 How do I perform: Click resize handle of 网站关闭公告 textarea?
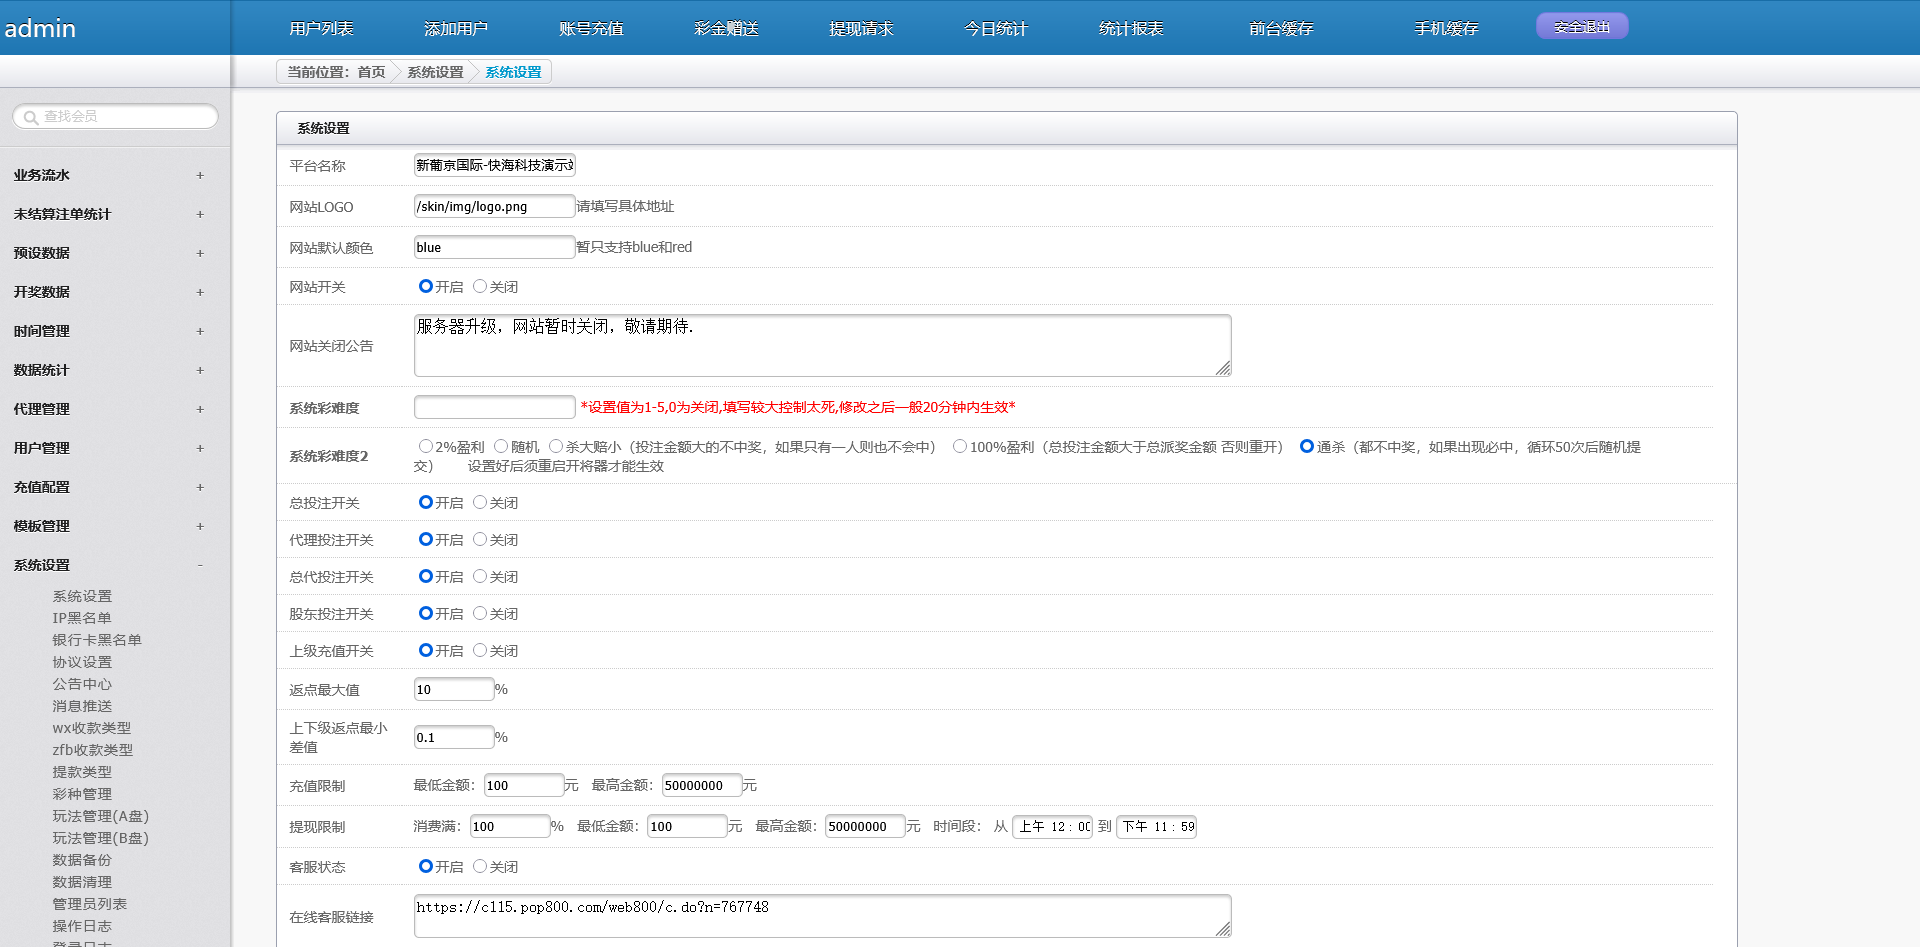(x=1223, y=369)
